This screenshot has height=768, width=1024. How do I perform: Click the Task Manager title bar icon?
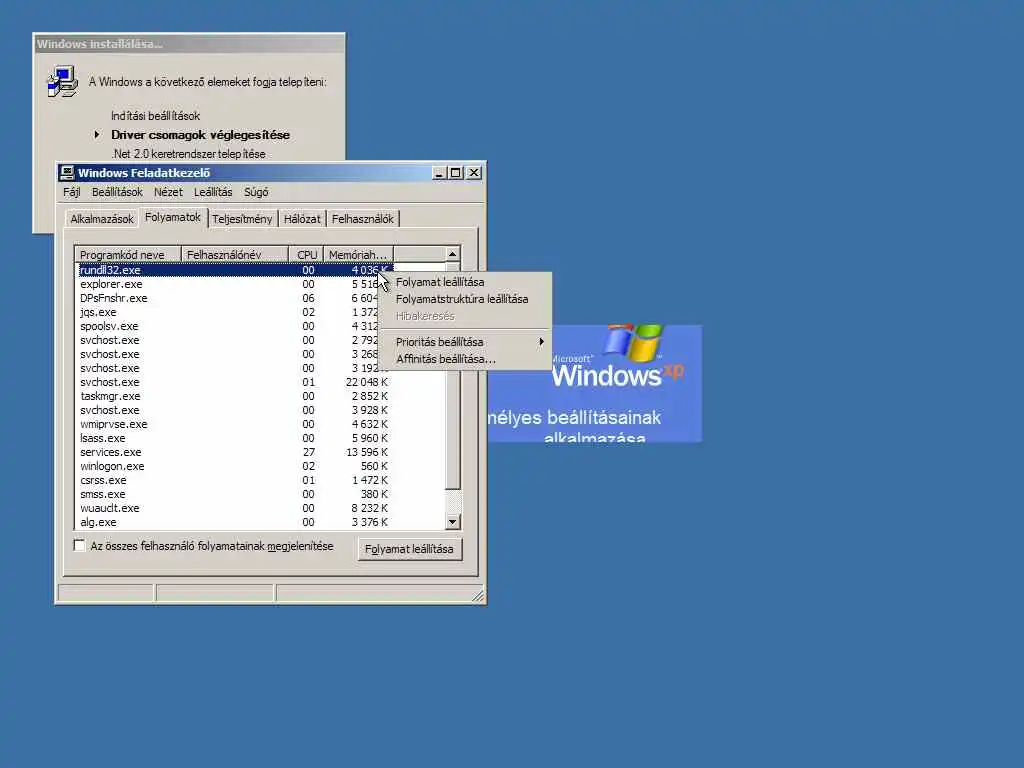point(67,172)
